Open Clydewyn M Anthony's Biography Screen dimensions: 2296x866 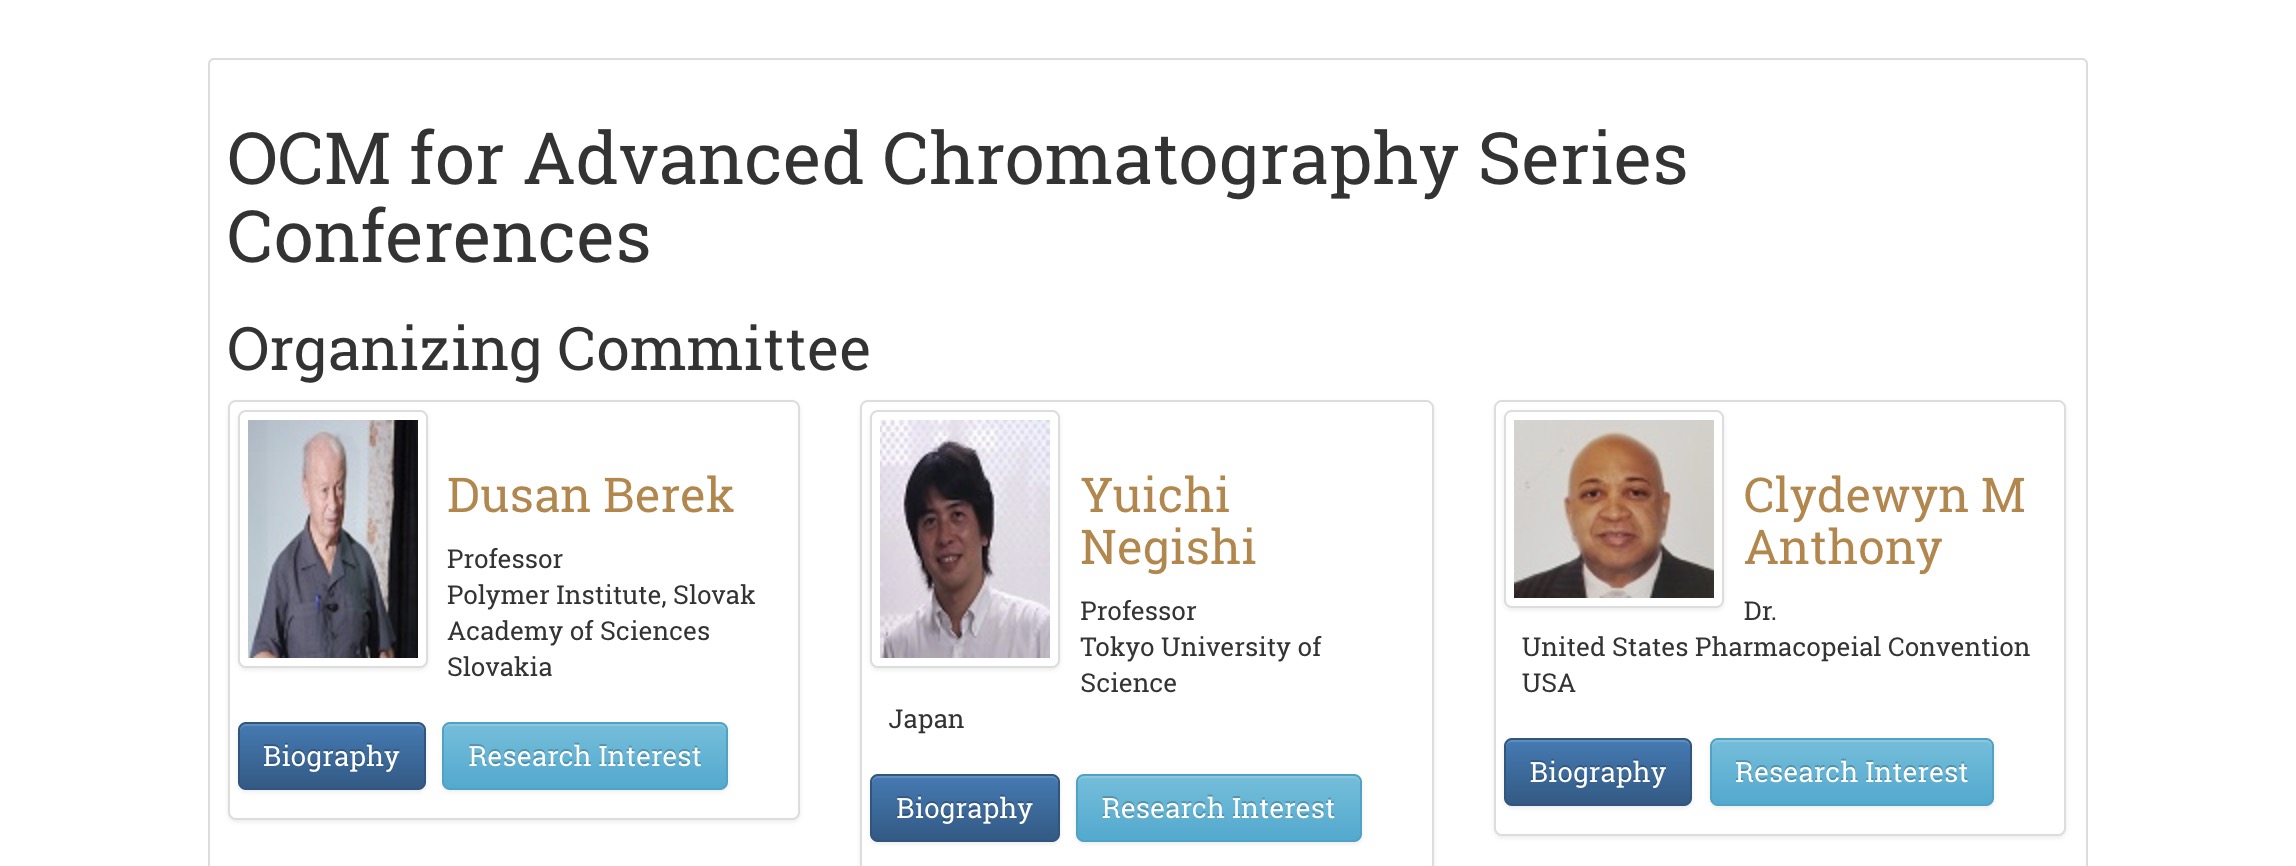pos(1597,772)
